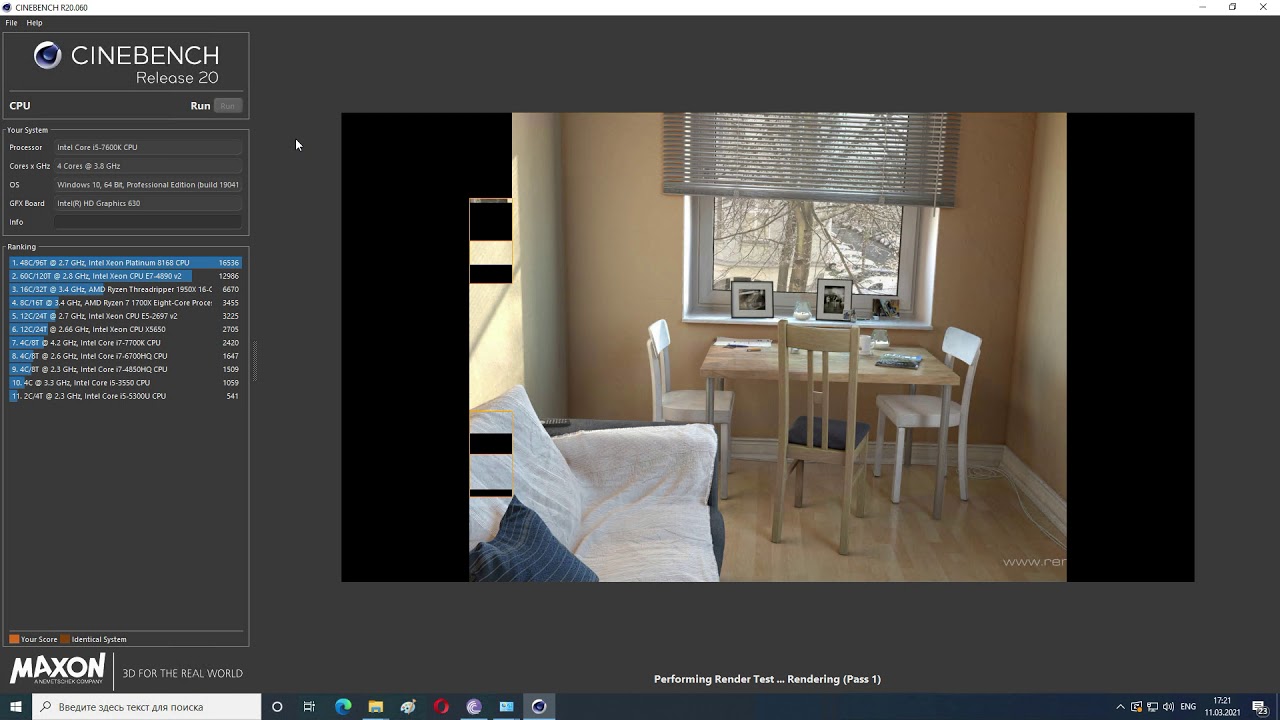Open the network tray icon
Screen dimensions: 1280x720
(x=1152, y=707)
